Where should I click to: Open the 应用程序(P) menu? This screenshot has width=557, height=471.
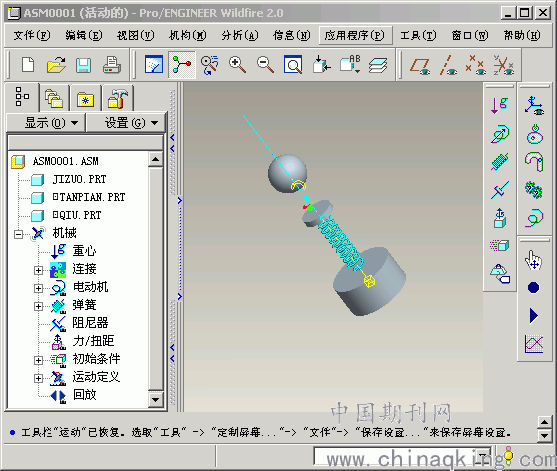pos(355,35)
